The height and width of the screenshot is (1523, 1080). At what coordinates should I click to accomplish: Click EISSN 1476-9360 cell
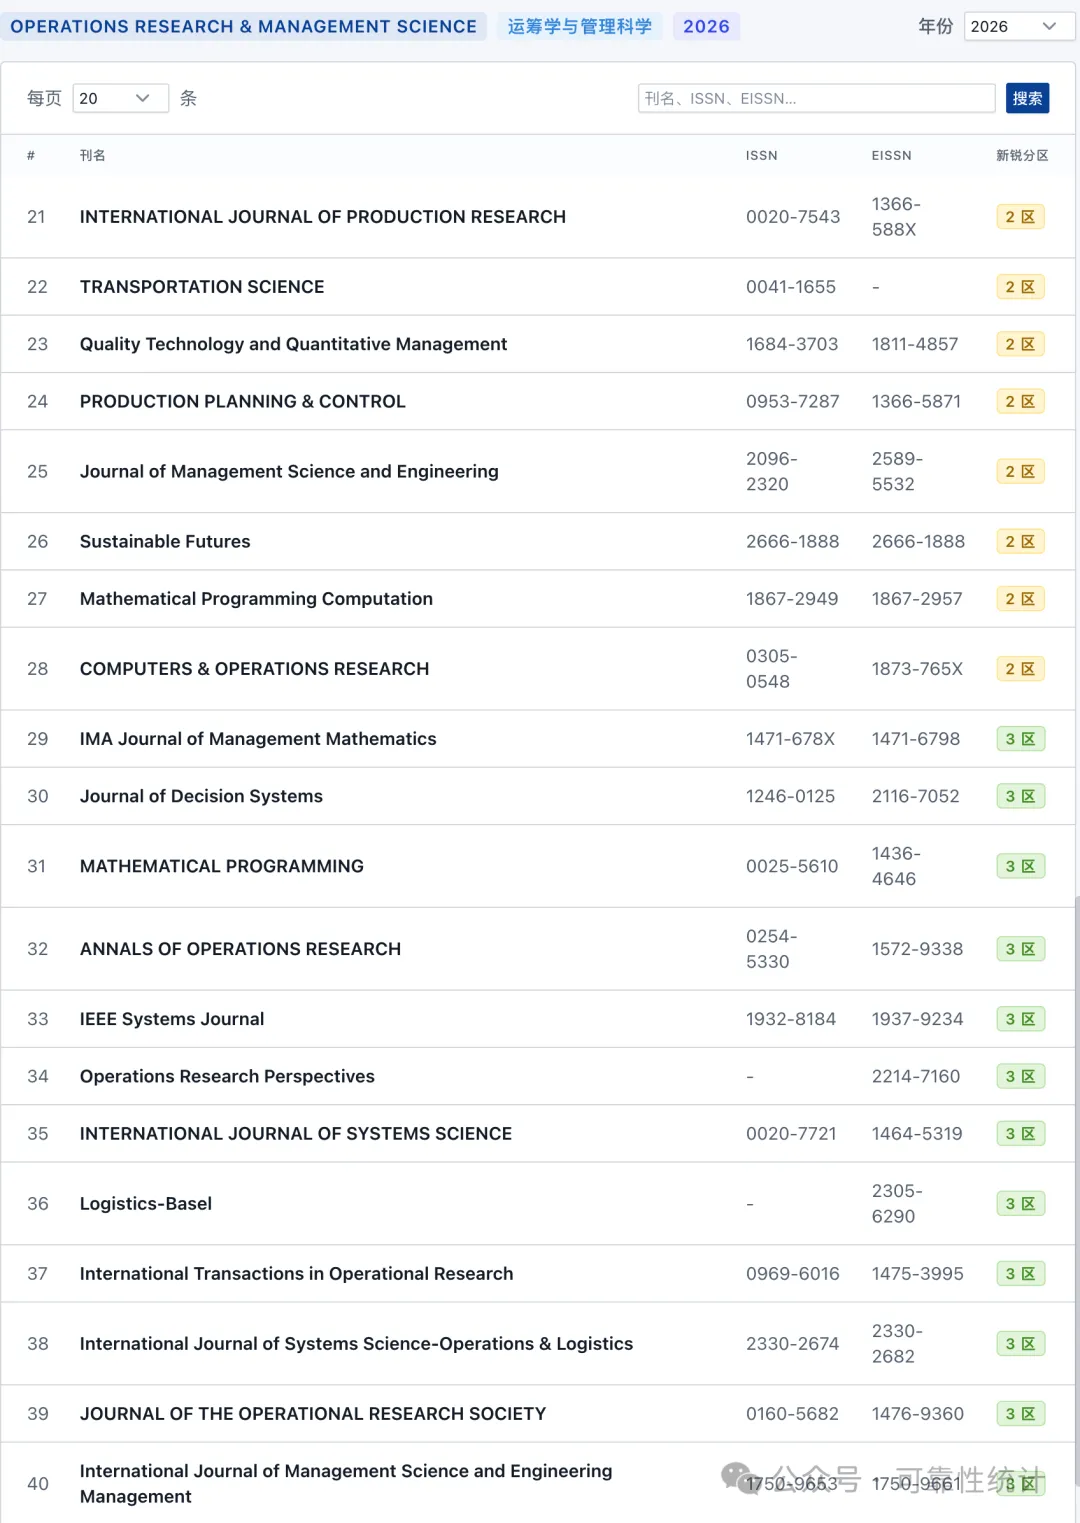tap(918, 1413)
